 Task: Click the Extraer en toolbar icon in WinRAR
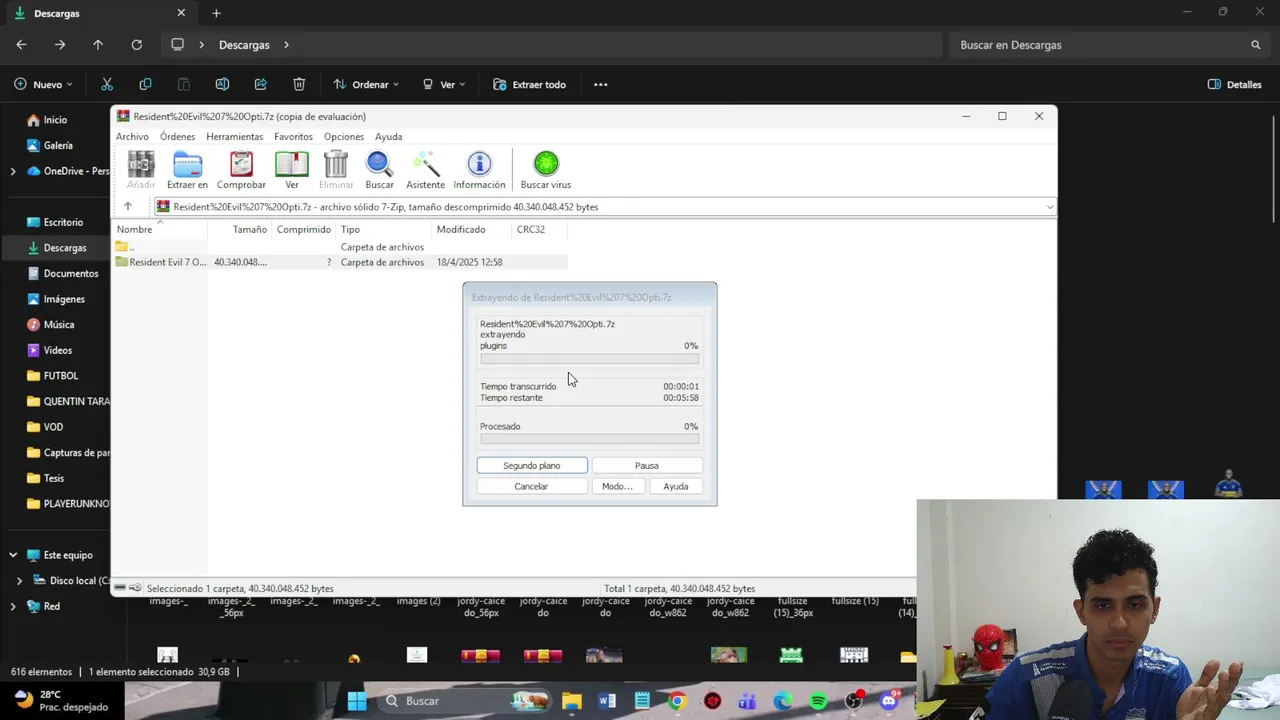(187, 170)
